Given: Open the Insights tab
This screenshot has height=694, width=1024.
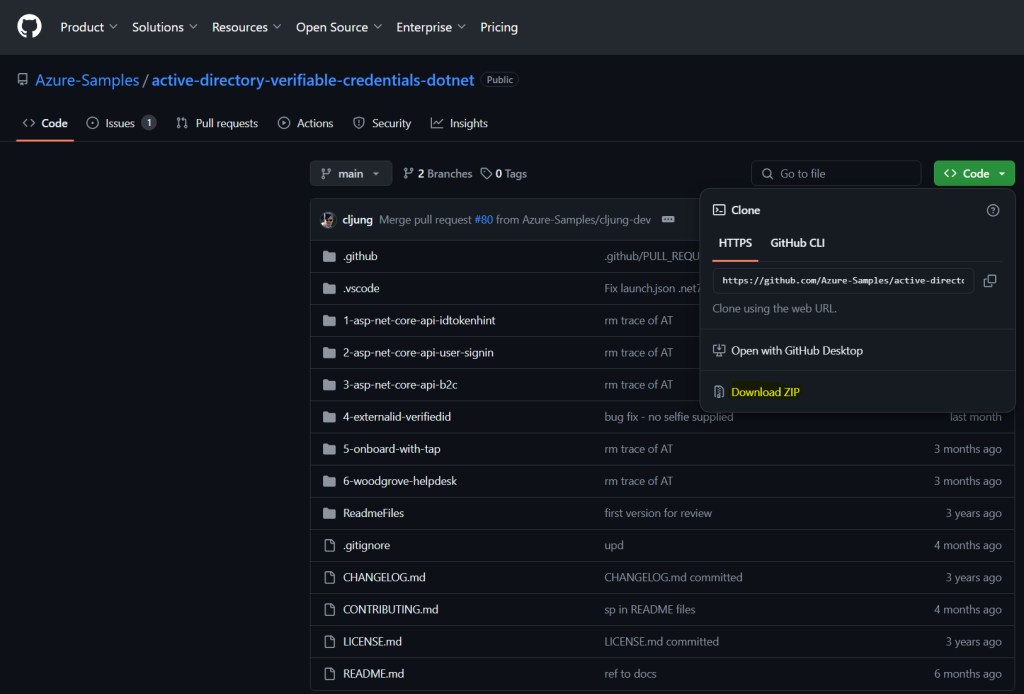Looking at the screenshot, I should [459, 123].
